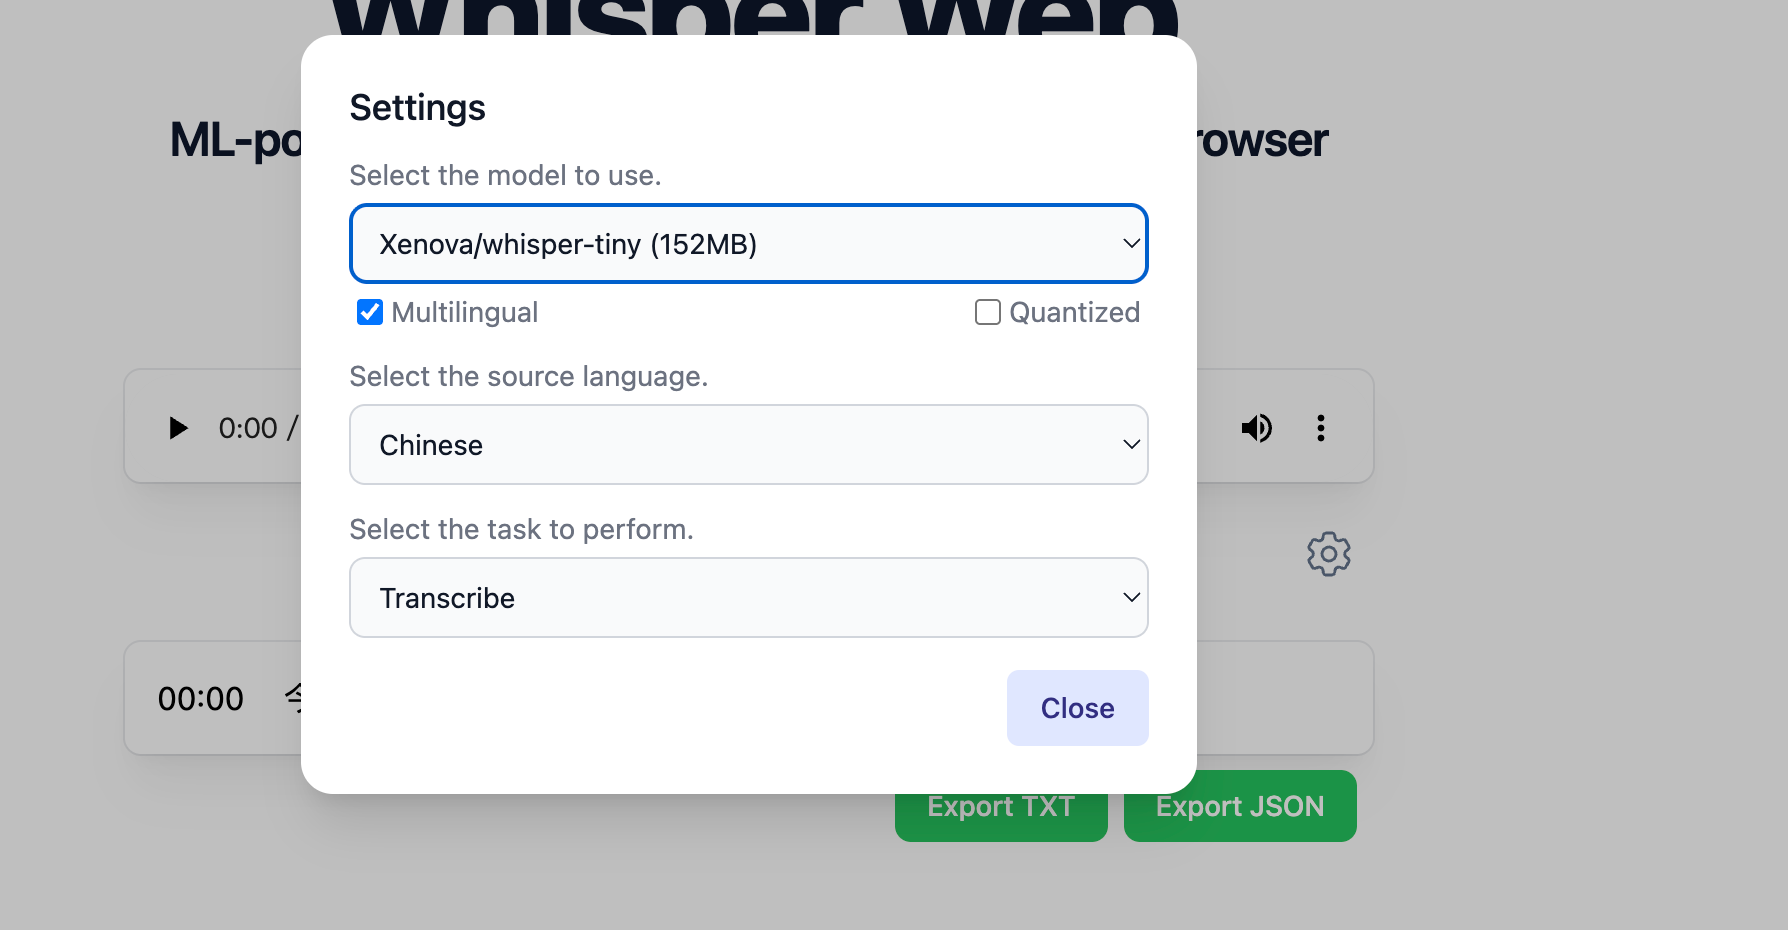This screenshot has height=930, width=1788.
Task: Click the Settings heading in the dialog
Action: (x=417, y=108)
